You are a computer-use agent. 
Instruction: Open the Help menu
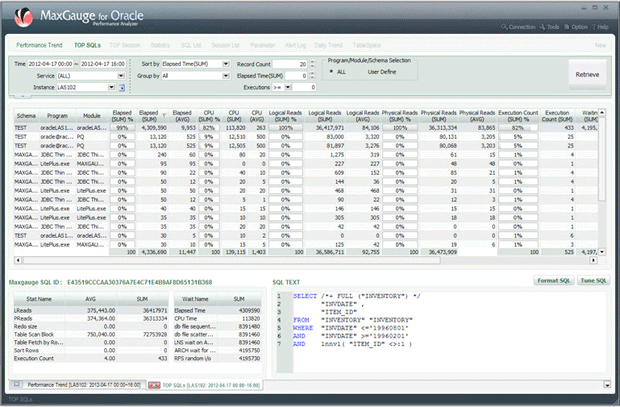pos(600,27)
